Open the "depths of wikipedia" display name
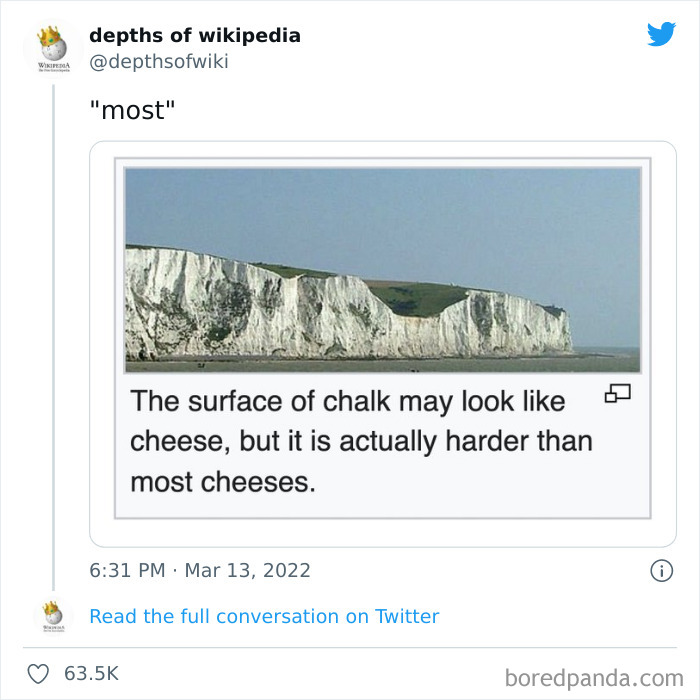700x700 pixels. (195, 36)
